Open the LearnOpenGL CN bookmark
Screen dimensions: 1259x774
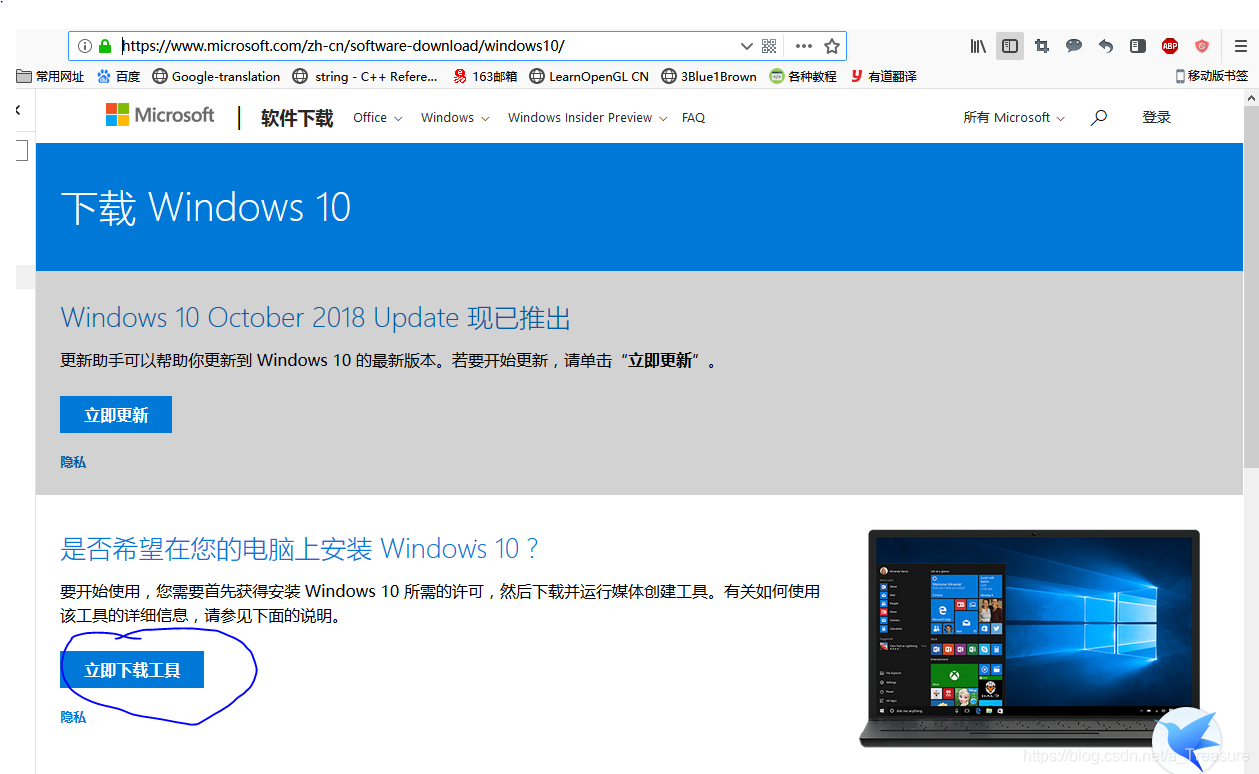(589, 76)
